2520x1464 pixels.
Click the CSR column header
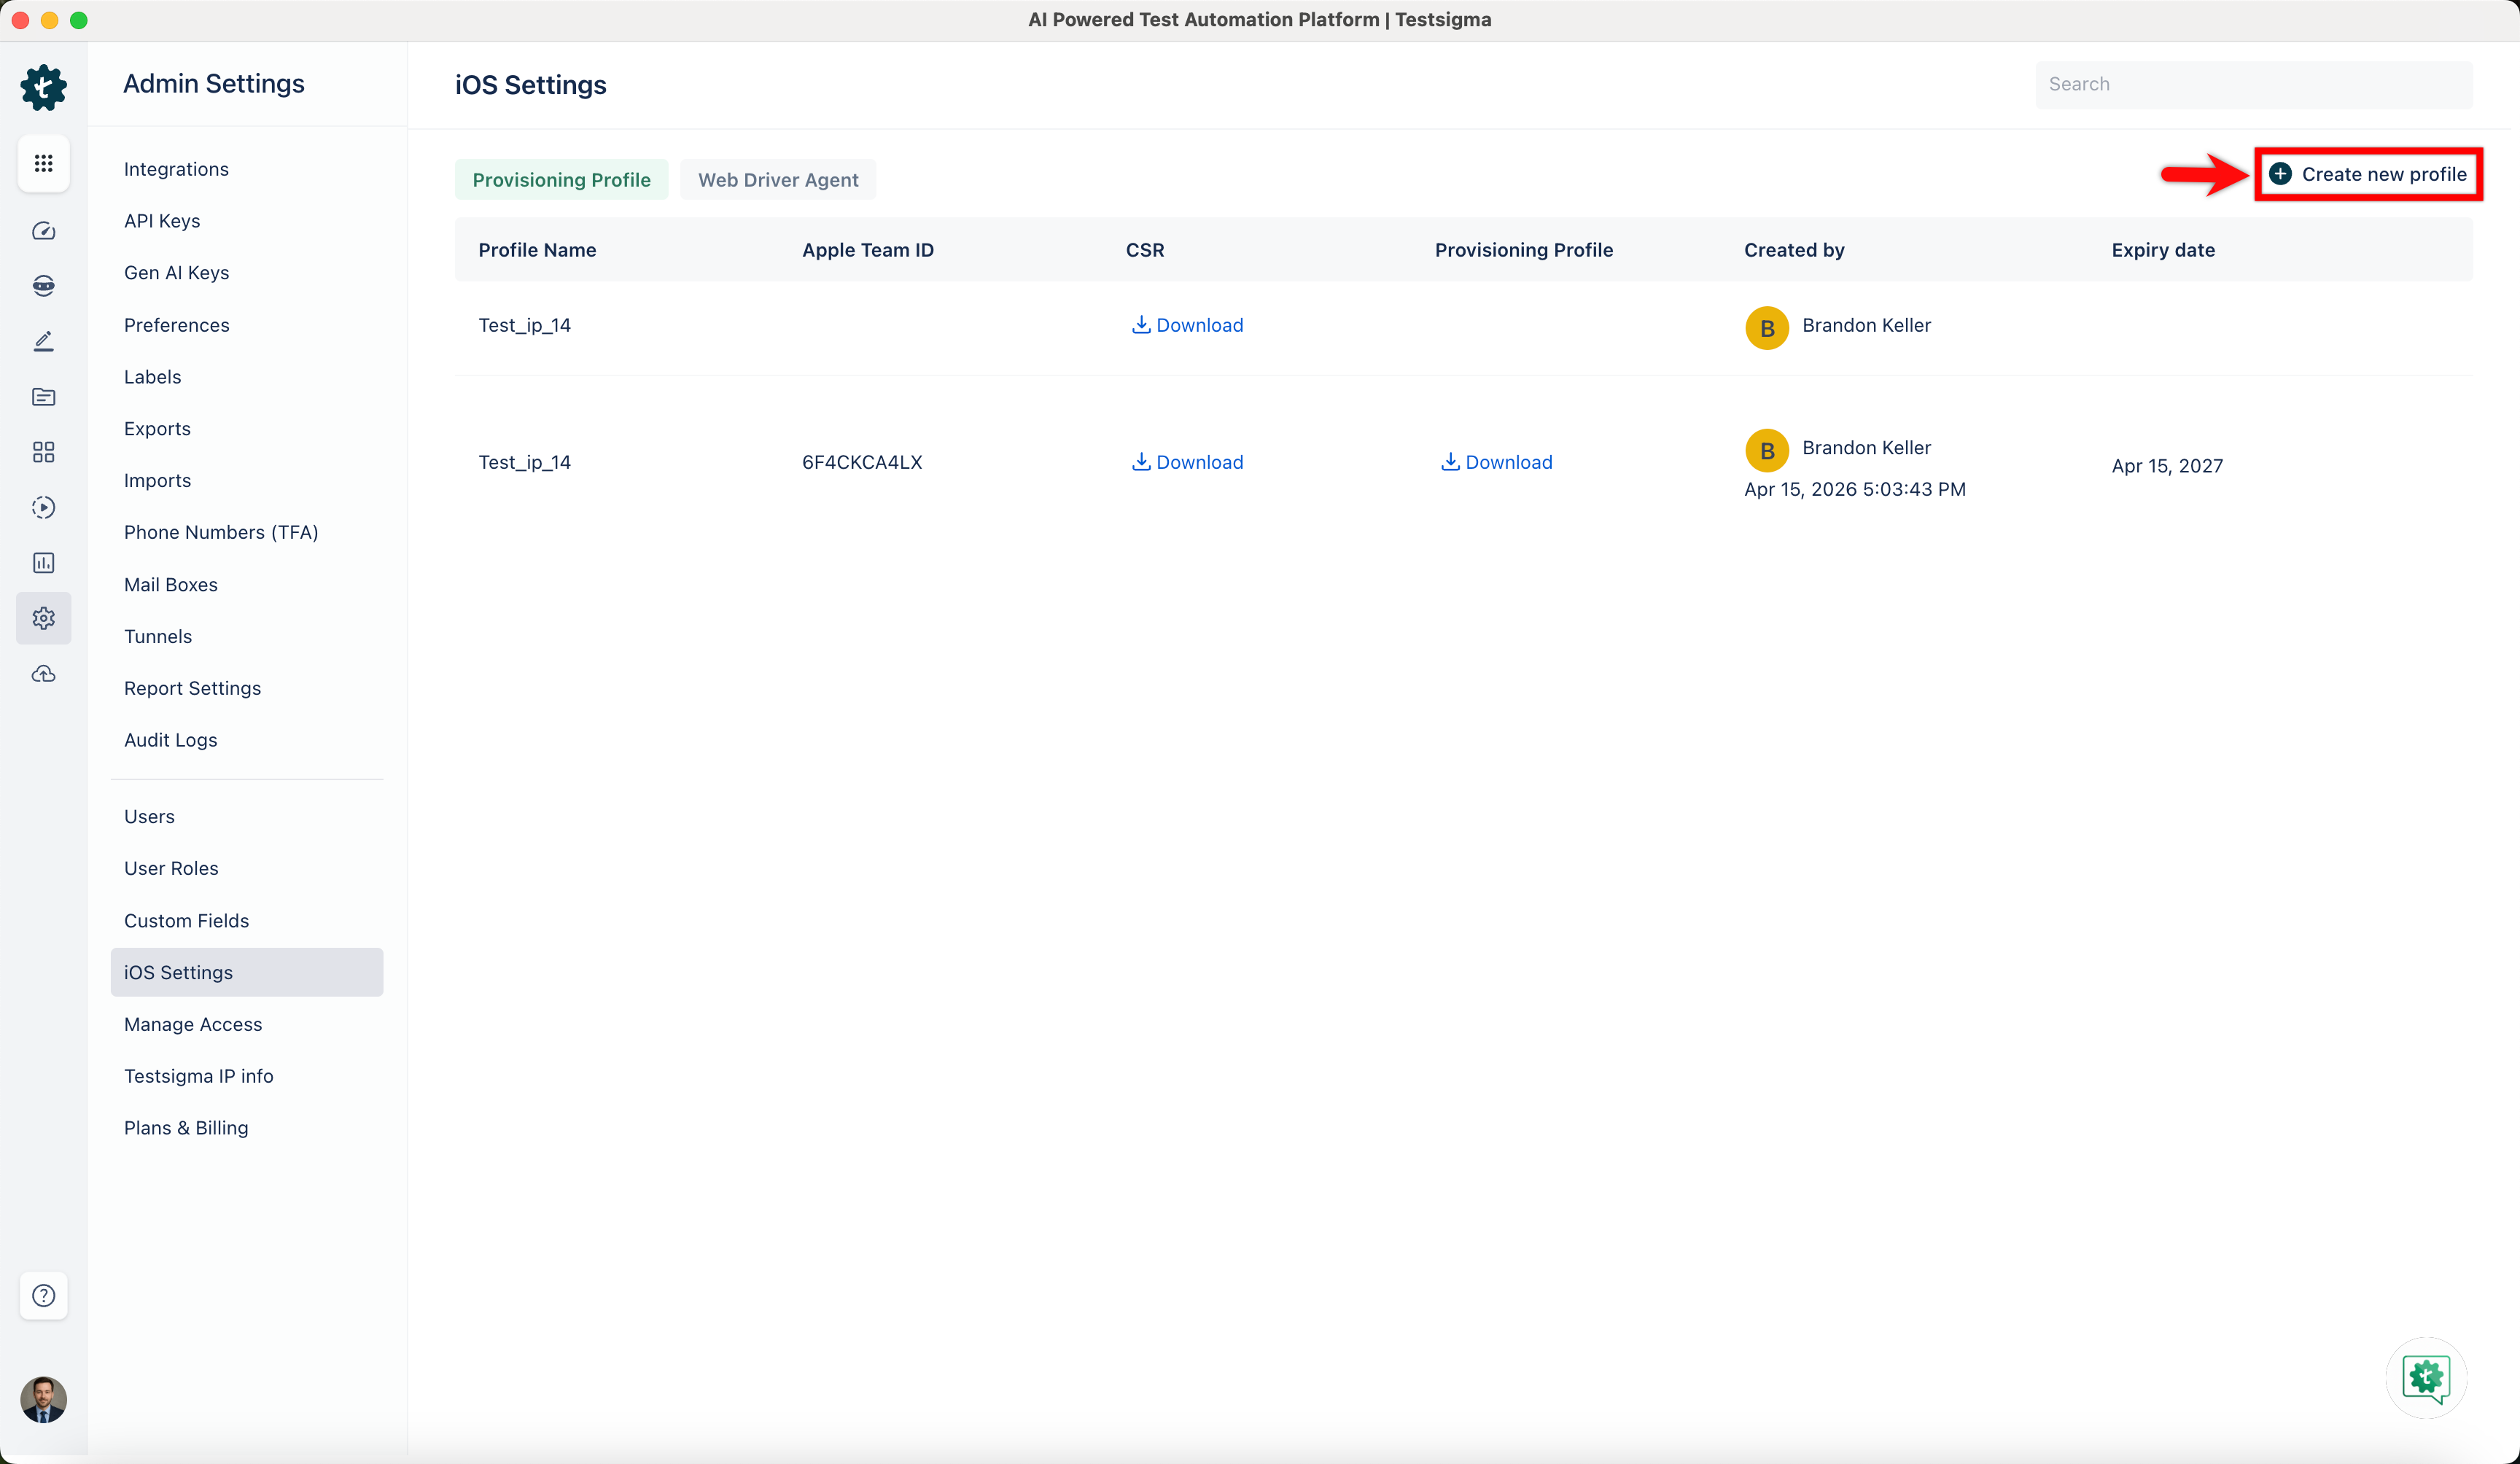click(x=1145, y=250)
